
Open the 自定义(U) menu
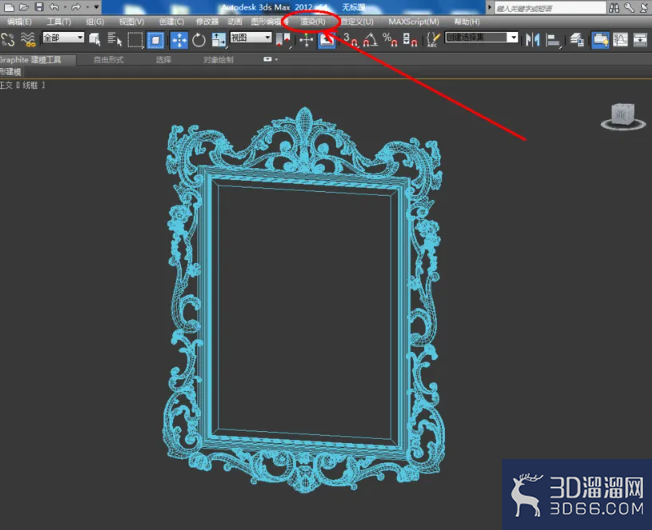point(357,22)
